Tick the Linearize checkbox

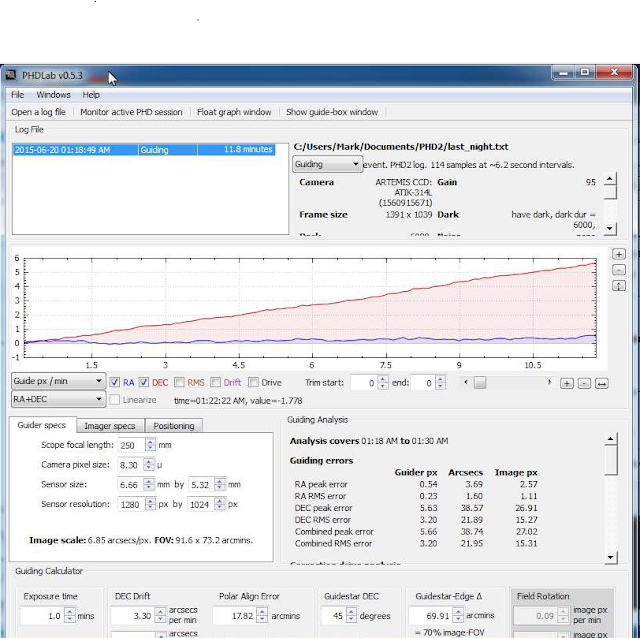(115, 400)
